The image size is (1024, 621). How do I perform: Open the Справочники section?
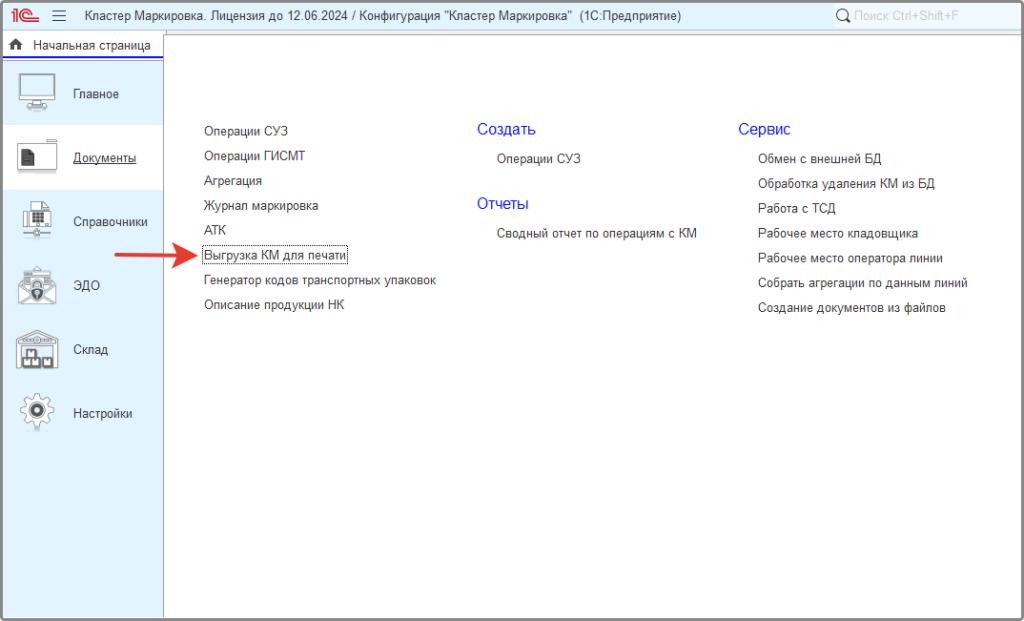pyautogui.click(x=83, y=221)
